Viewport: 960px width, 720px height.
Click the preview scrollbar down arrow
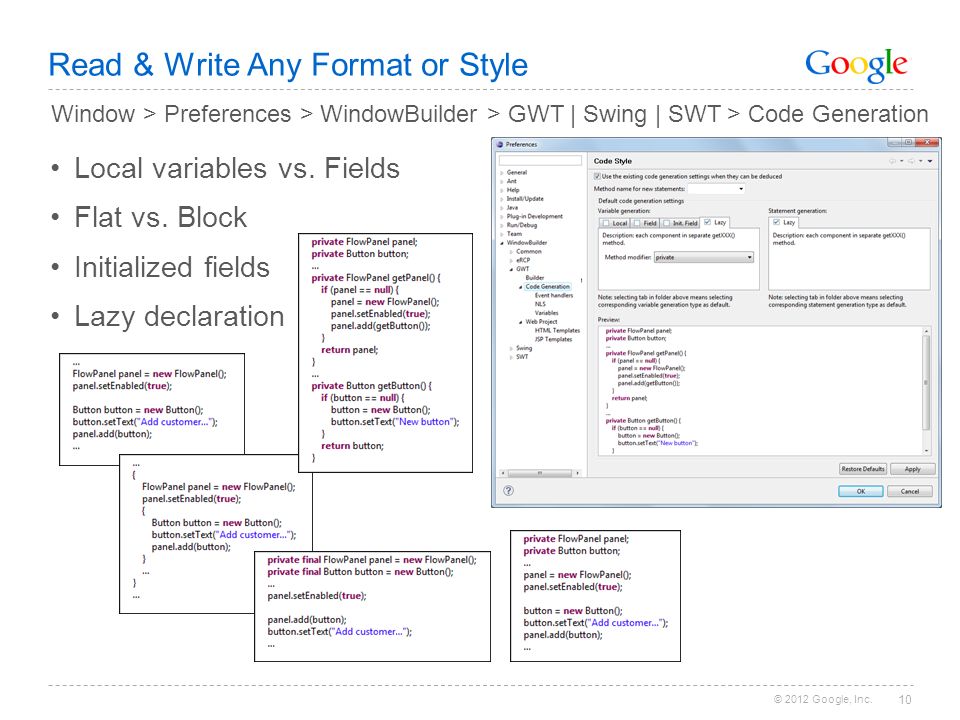coord(926,451)
